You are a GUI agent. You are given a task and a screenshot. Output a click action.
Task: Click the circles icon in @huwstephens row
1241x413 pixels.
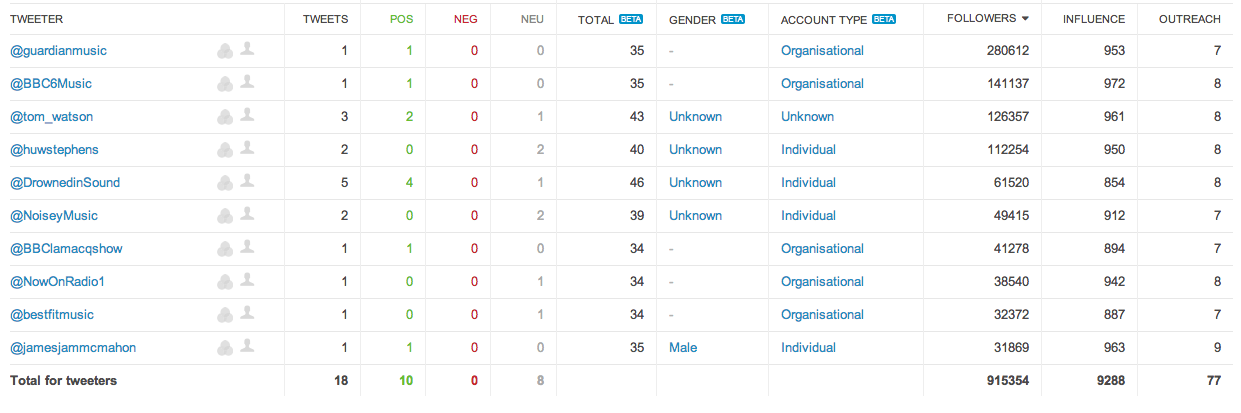click(x=225, y=149)
